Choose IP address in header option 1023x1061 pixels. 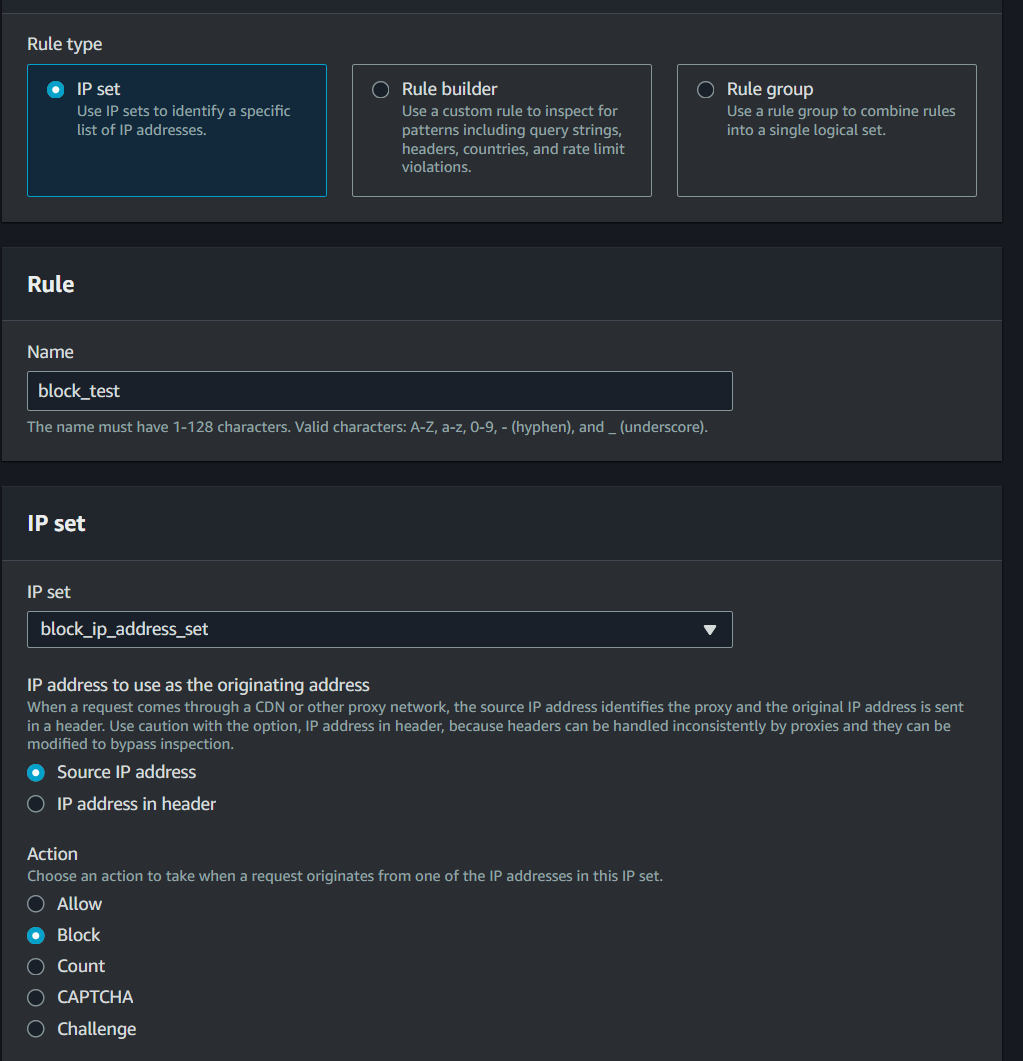click(35, 803)
